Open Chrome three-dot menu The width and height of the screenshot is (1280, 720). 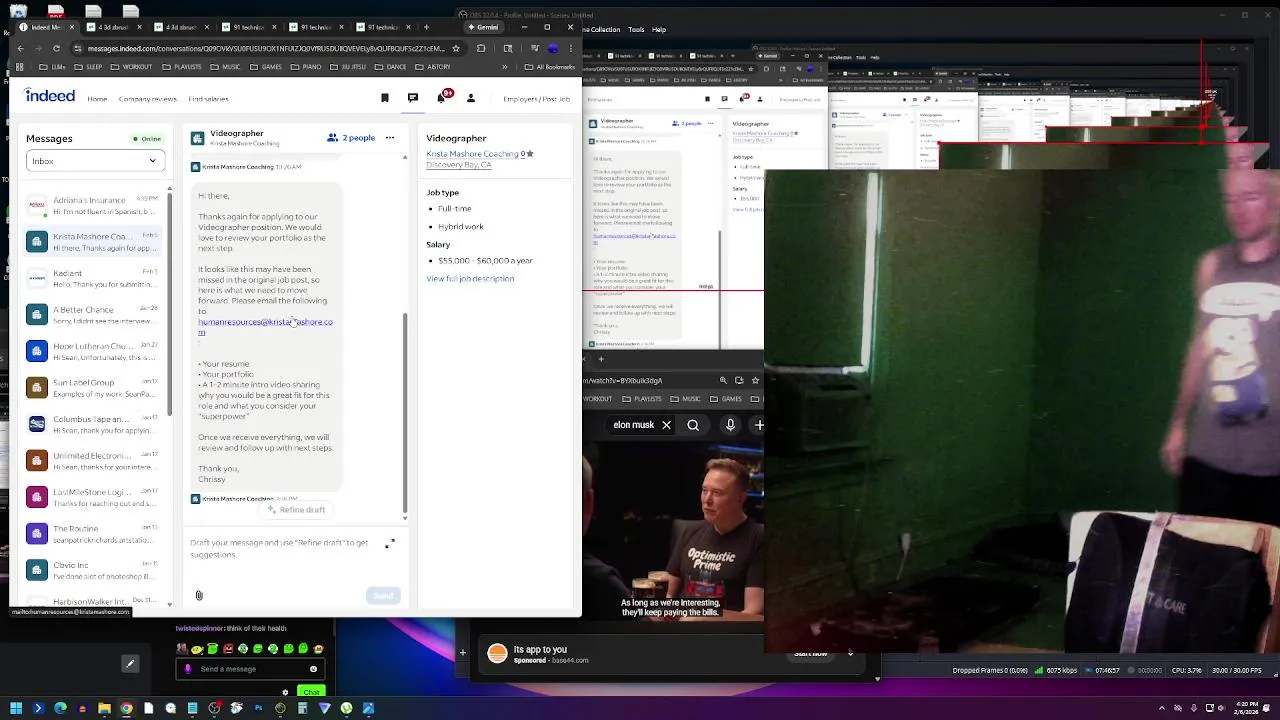click(x=571, y=48)
